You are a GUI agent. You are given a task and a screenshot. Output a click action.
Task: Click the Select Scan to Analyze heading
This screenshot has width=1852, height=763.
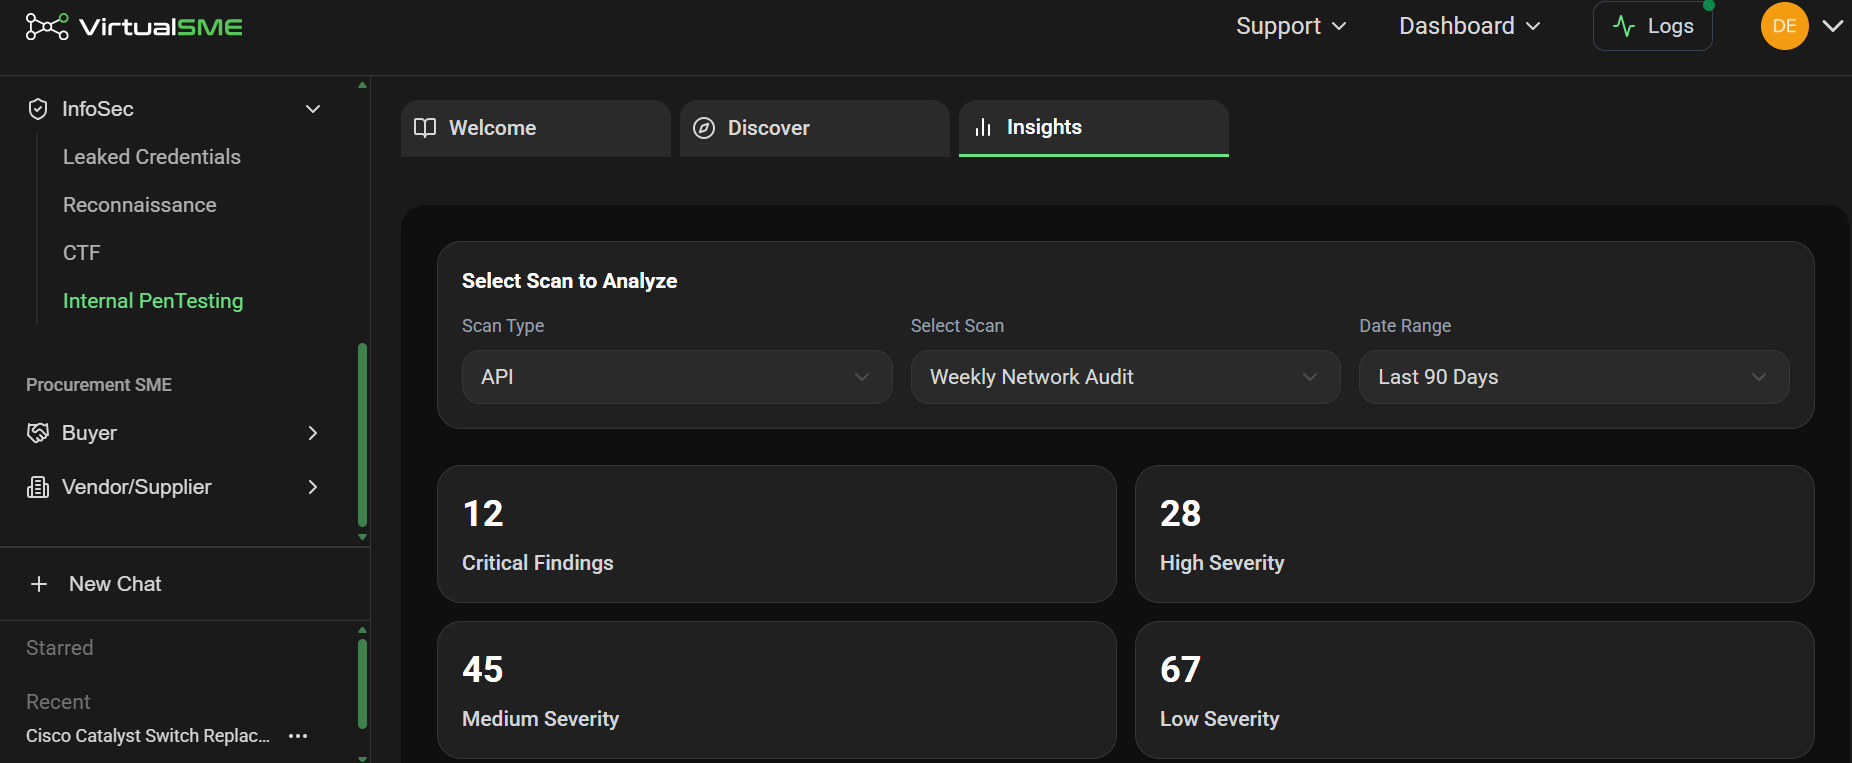[570, 281]
